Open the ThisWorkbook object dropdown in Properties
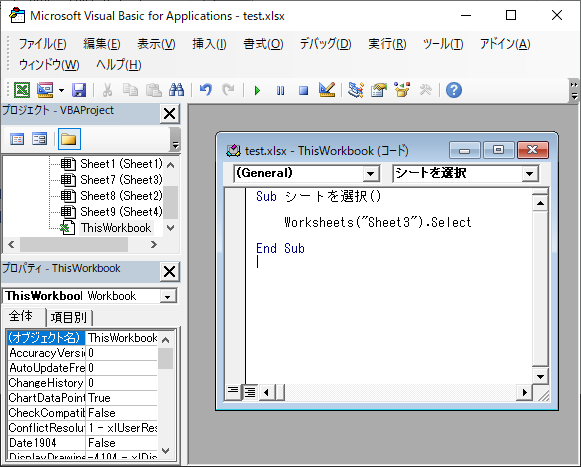Image resolution: width=581 pixels, height=467 pixels. click(167, 297)
